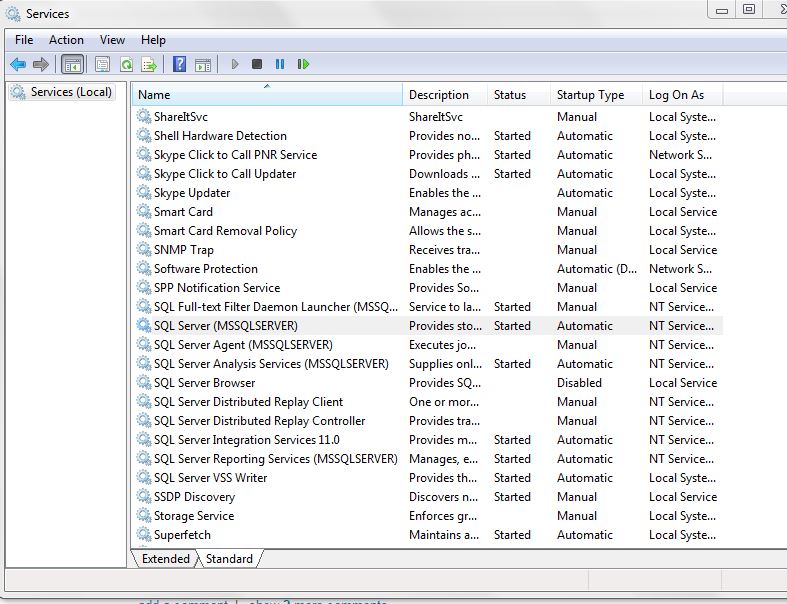
Task: Maximize the Services window
Action: pos(749,10)
